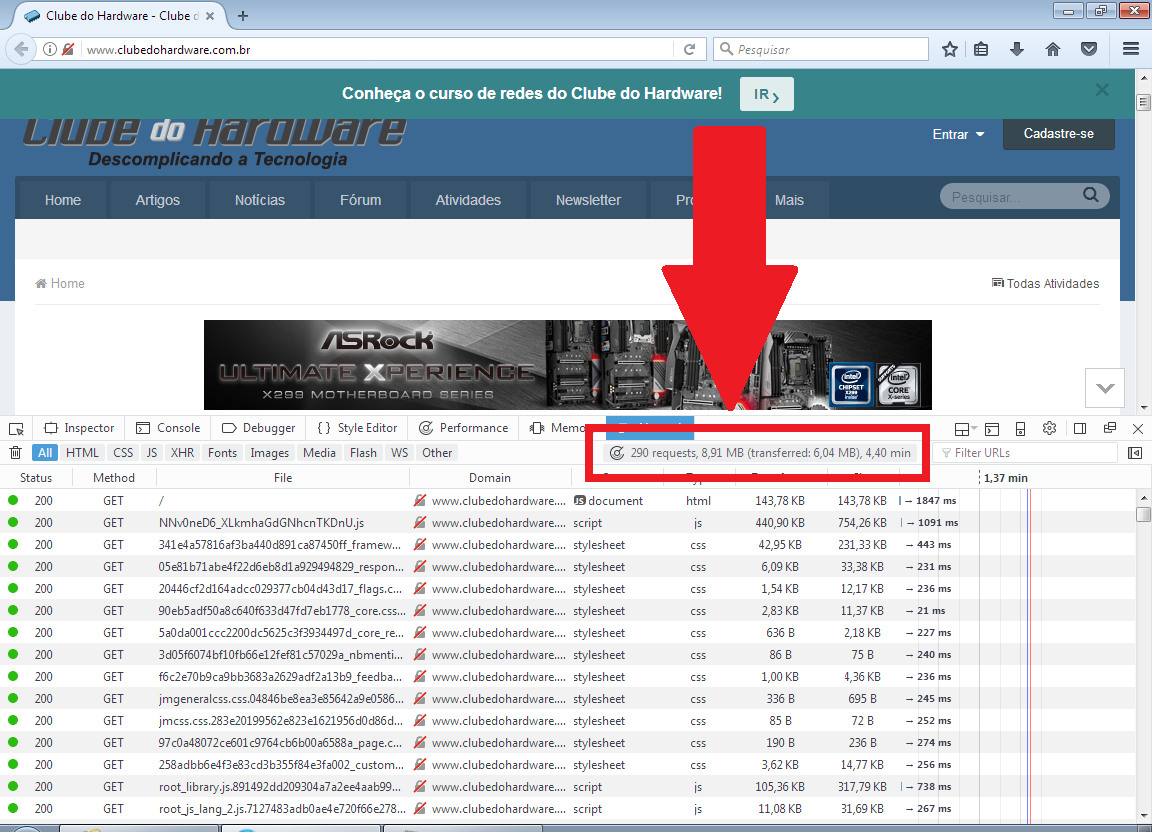This screenshot has height=832, width=1152.
Task: Open the Firefox hamburger menu
Action: coord(1131,49)
